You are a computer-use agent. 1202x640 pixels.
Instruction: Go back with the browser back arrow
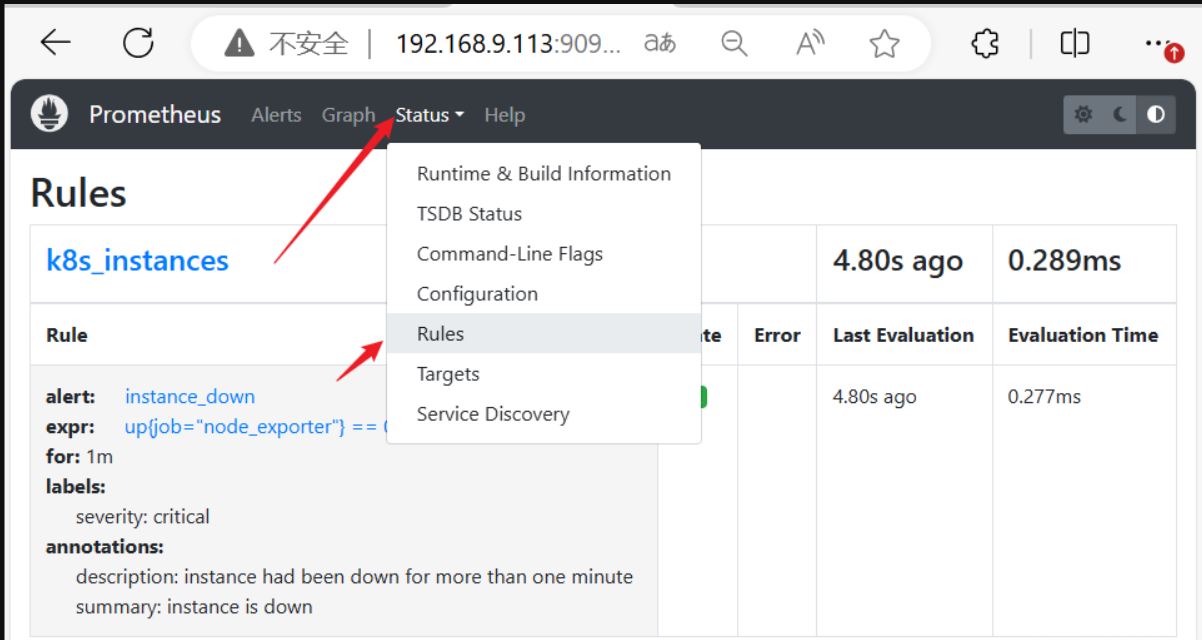pyautogui.click(x=55, y=42)
